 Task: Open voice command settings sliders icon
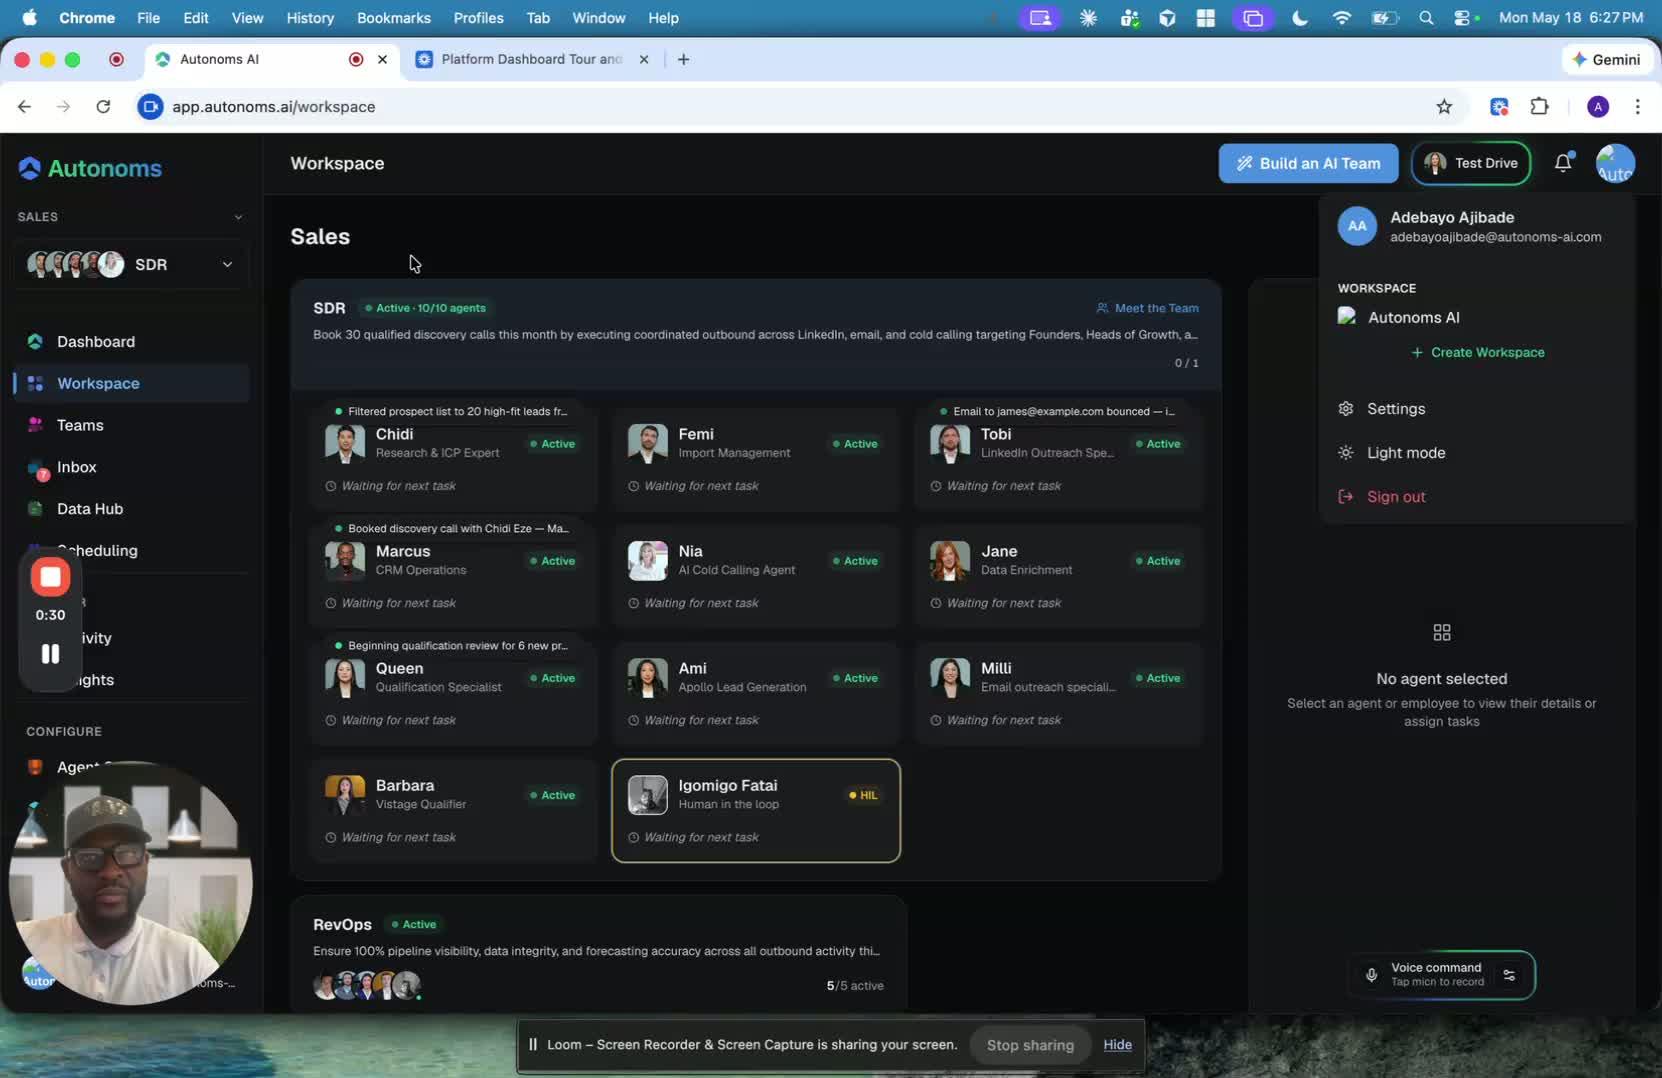tap(1509, 975)
